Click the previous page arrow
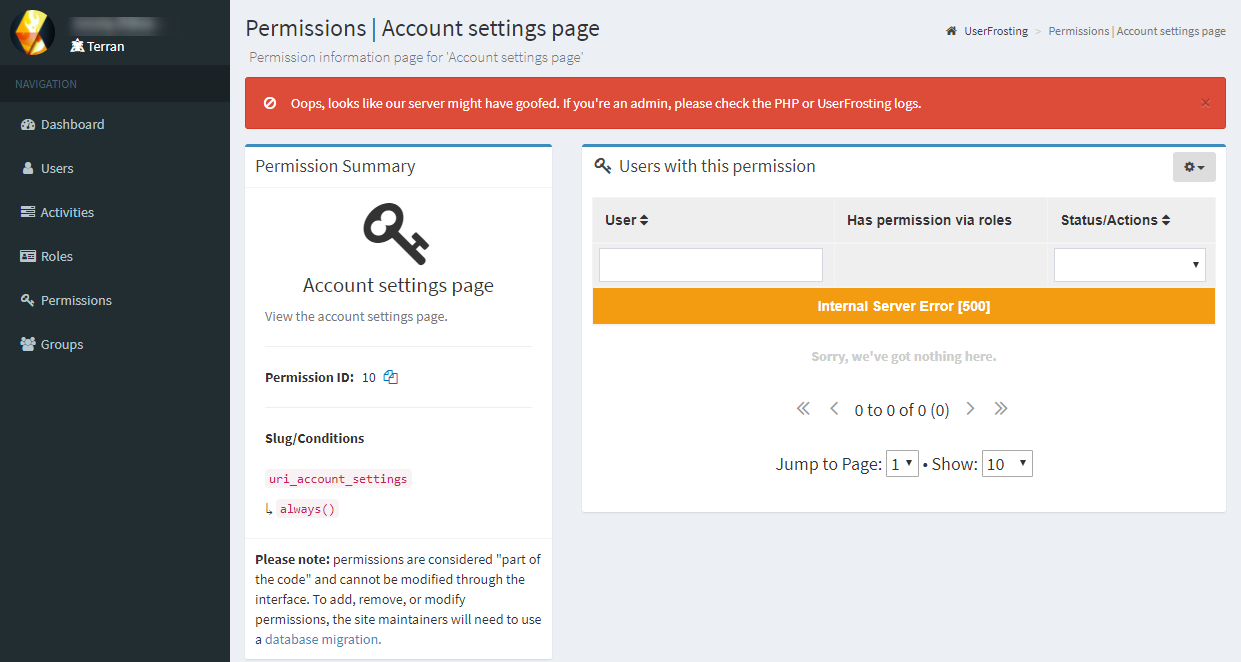Image resolution: width=1241 pixels, height=662 pixels. point(834,409)
